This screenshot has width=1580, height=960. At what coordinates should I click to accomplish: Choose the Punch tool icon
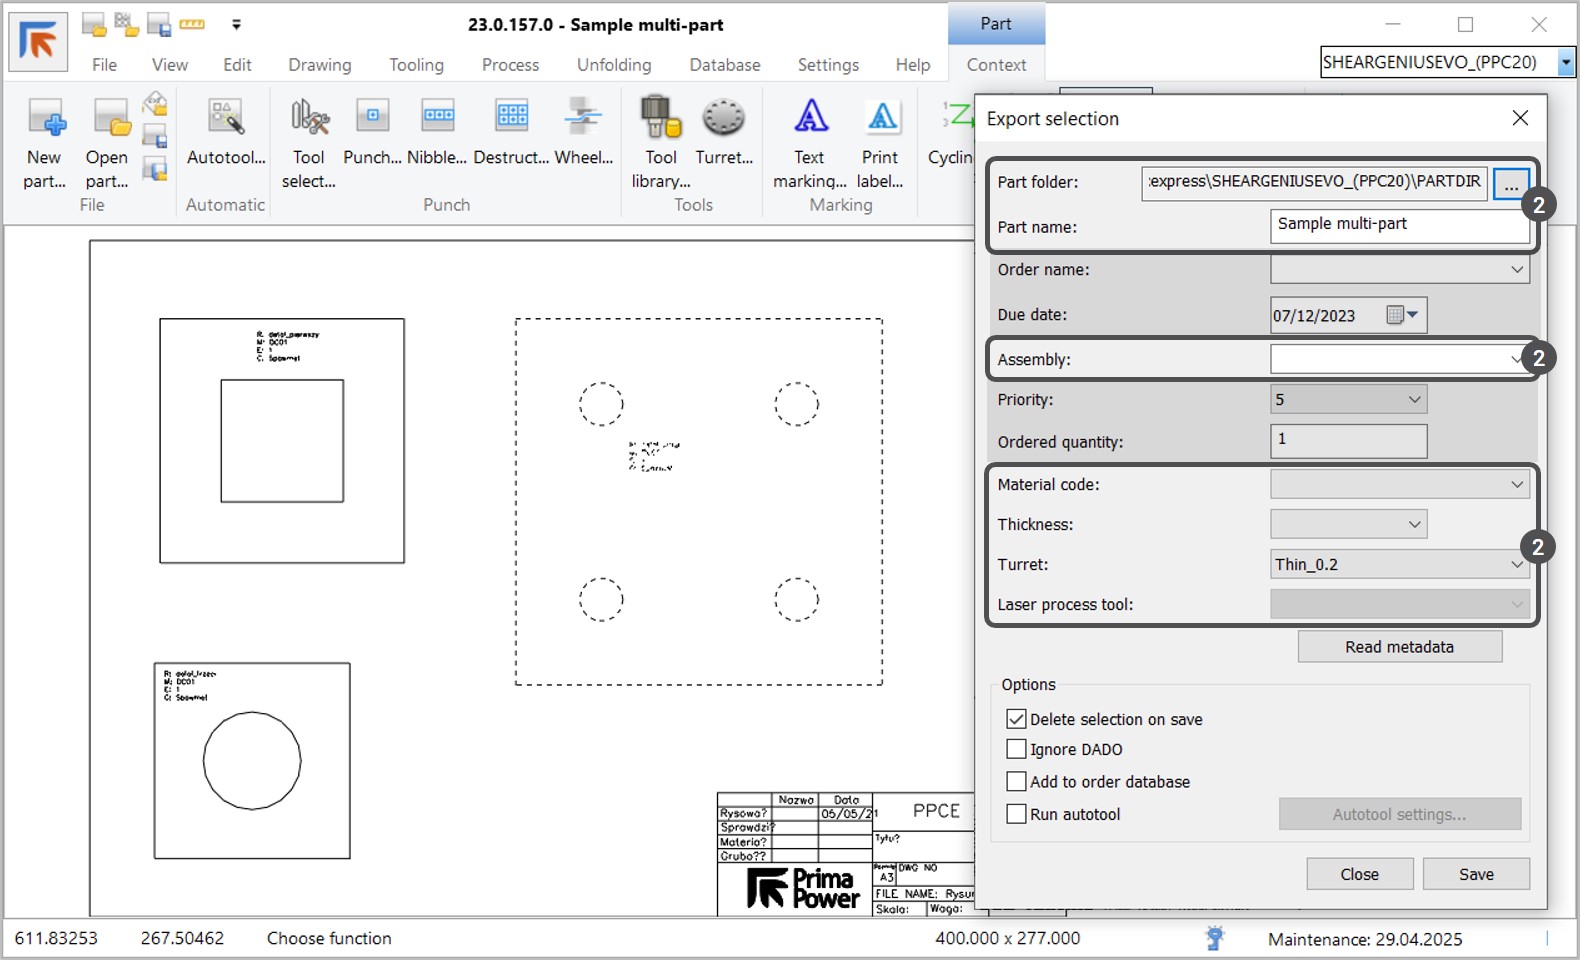372,118
